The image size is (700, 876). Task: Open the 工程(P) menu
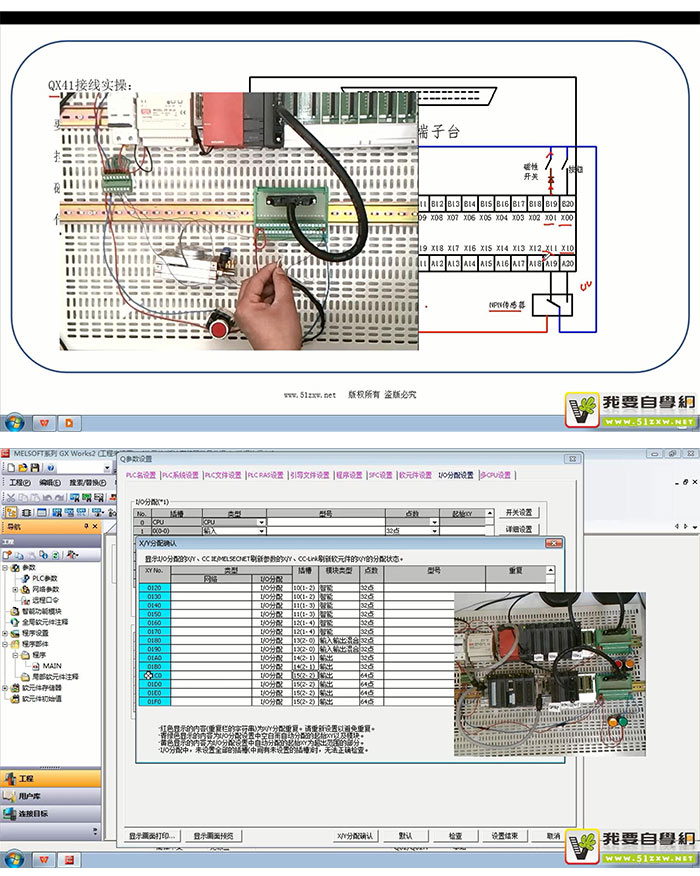point(20,482)
